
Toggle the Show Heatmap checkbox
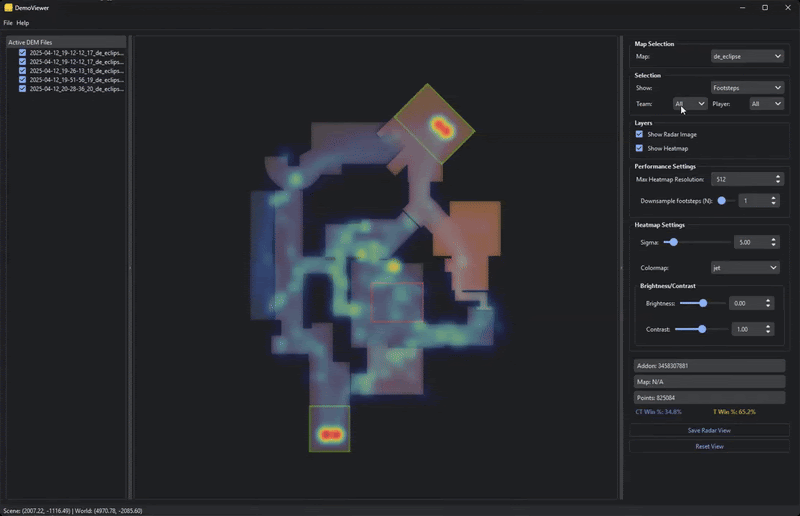(639, 148)
